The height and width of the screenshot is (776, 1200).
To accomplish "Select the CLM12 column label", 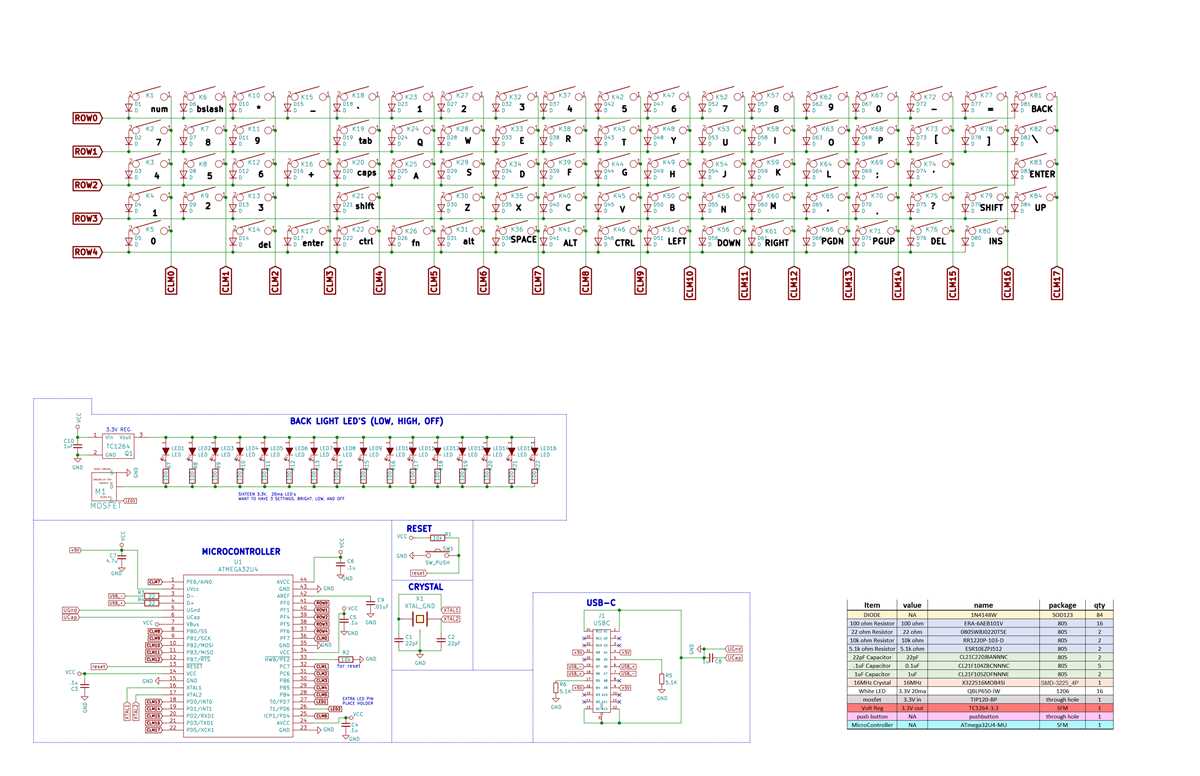I will click(794, 283).
